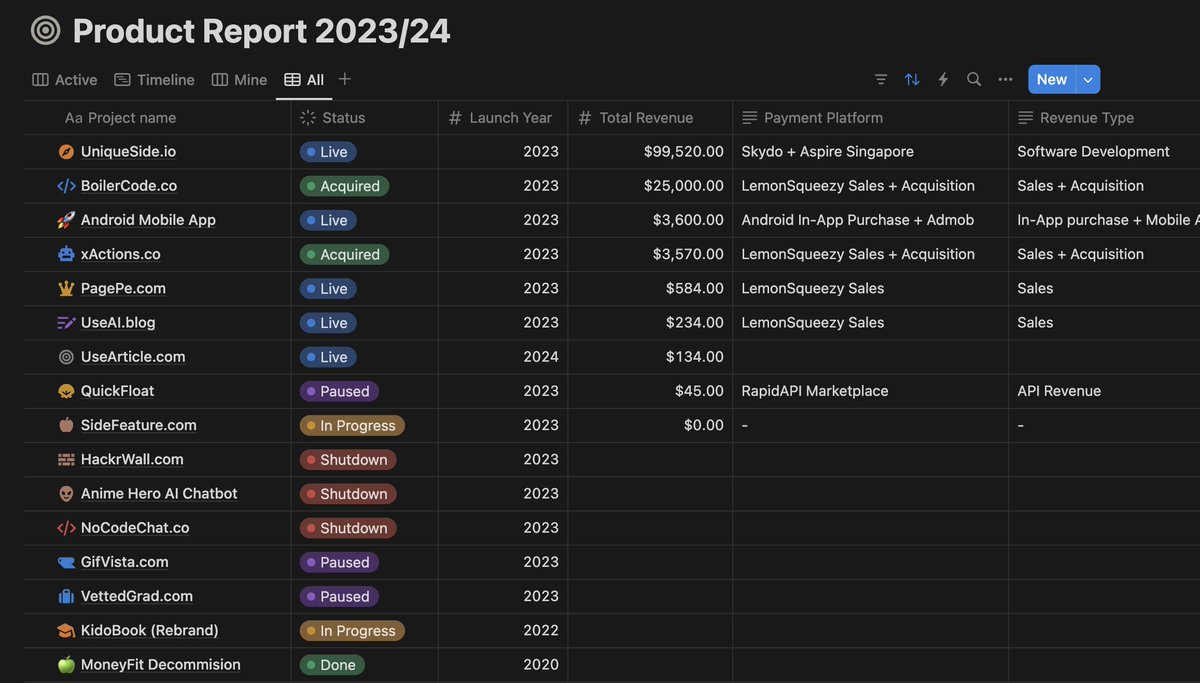Open the PagePe.com project page

point(123,288)
